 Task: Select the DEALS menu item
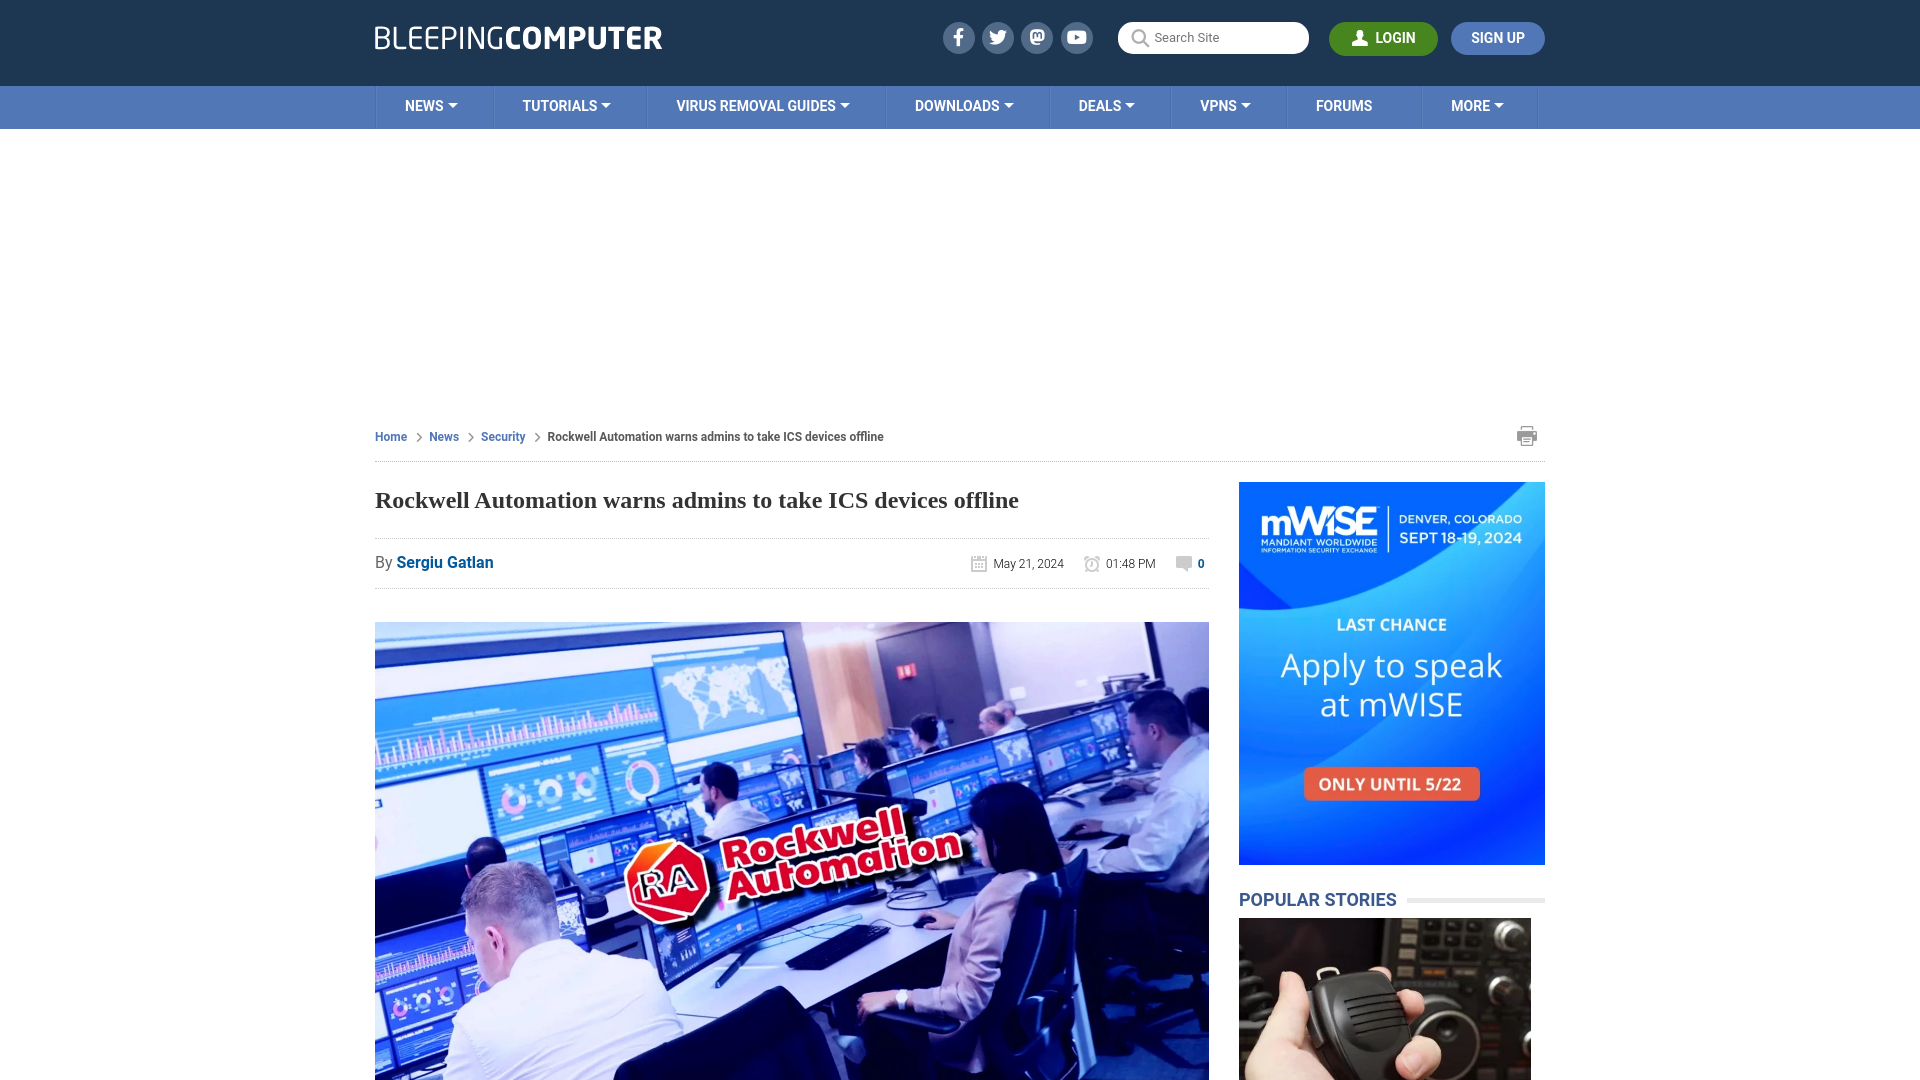click(1106, 105)
